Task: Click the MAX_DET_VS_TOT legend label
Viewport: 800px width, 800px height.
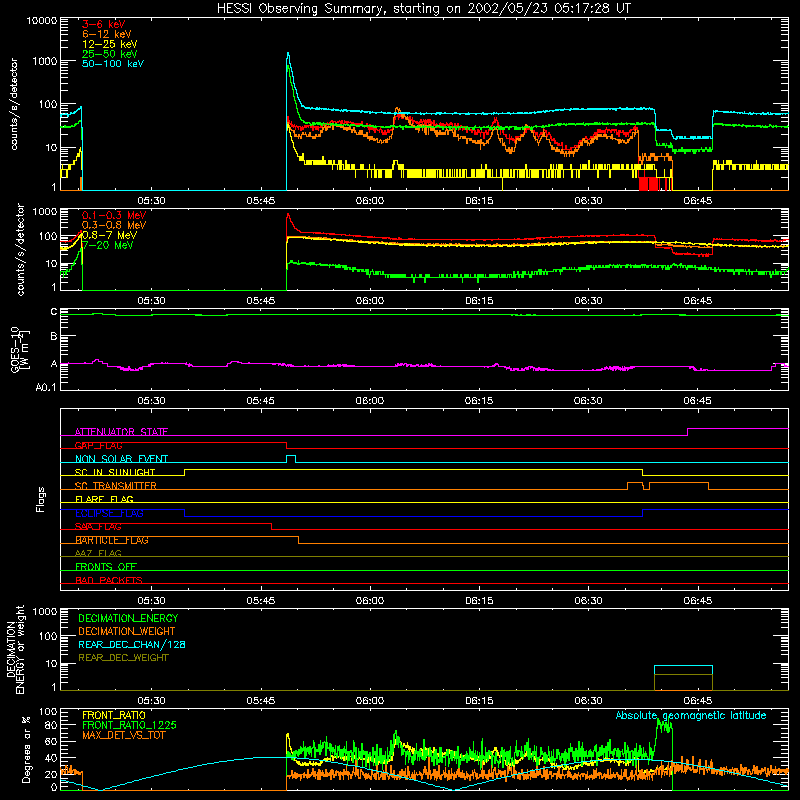Action: click(x=123, y=735)
